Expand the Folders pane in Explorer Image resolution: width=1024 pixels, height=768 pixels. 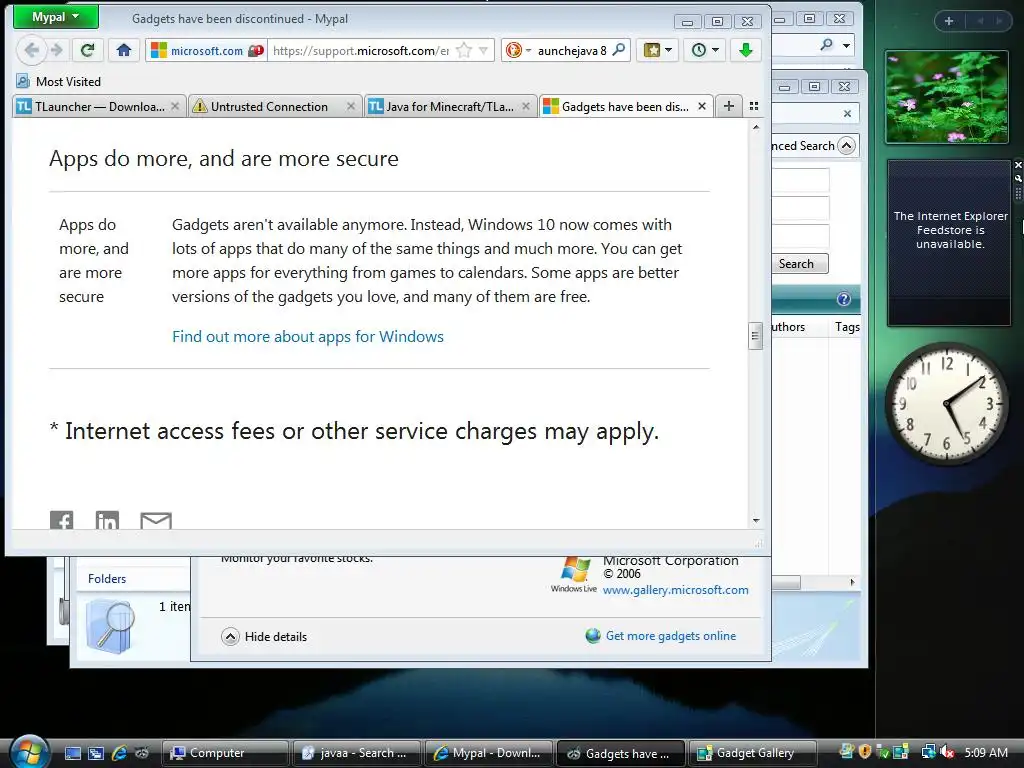tap(107, 579)
